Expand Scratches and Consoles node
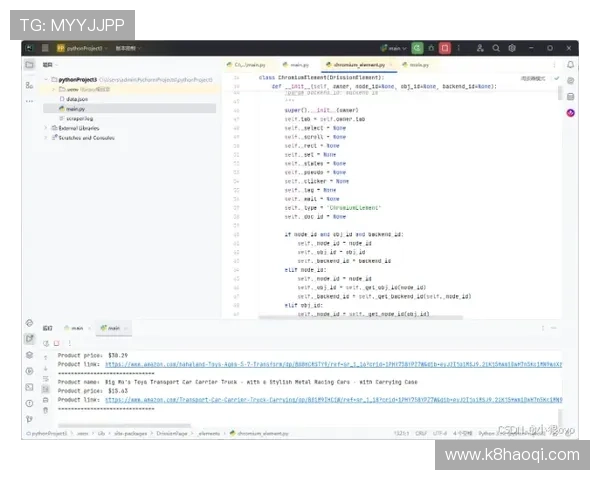 tap(46, 137)
